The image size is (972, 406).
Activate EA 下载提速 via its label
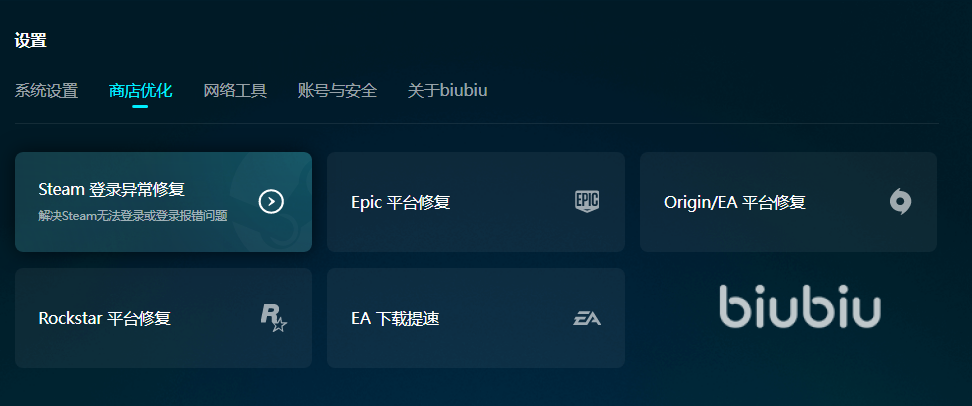395,319
